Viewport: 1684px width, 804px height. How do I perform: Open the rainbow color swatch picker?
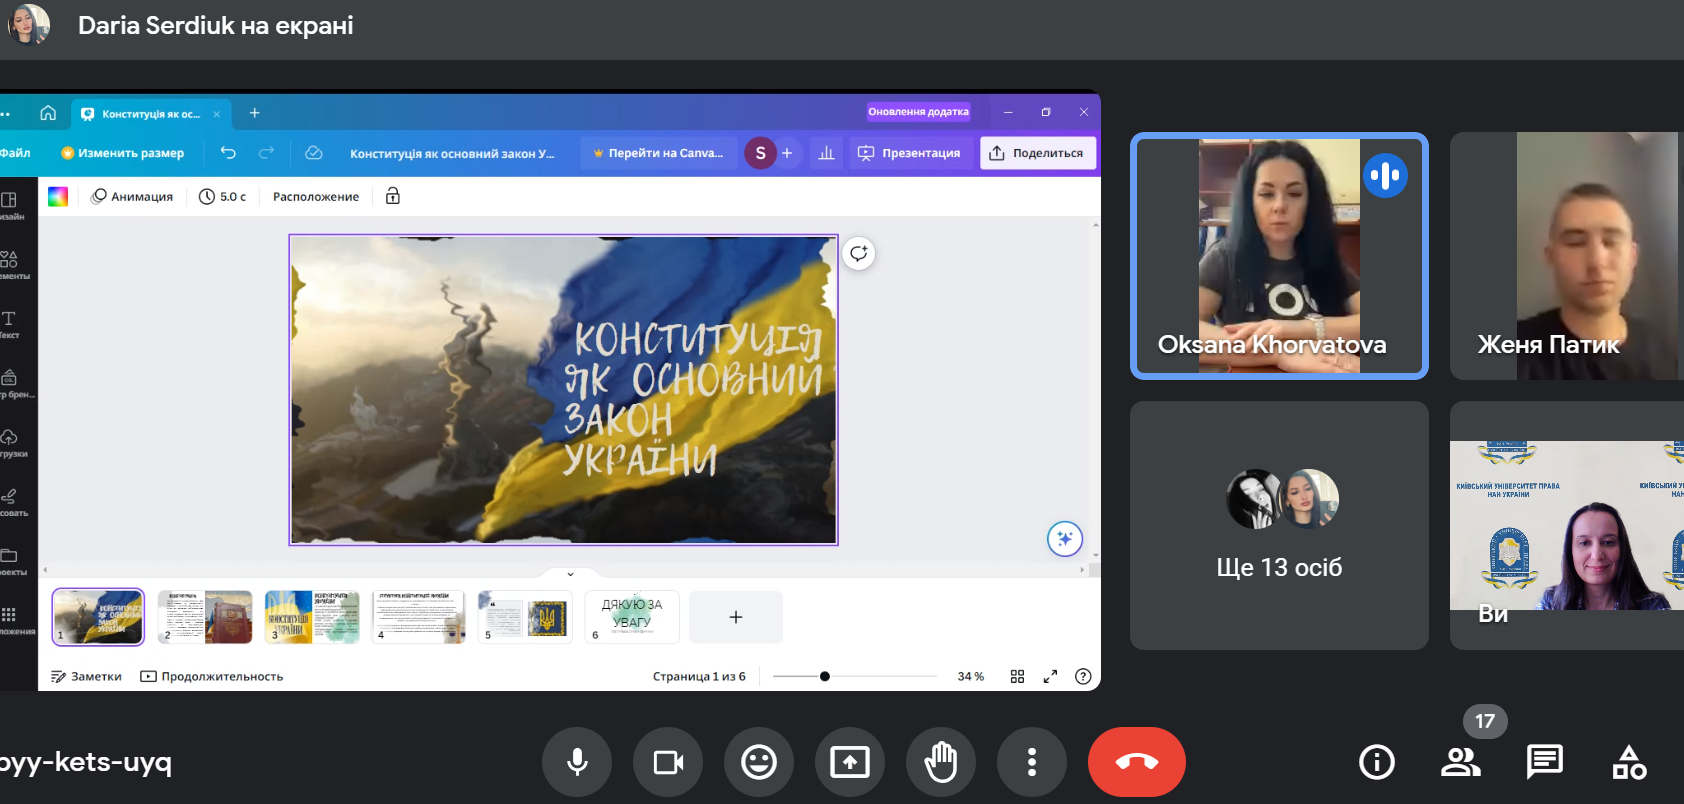[58, 197]
